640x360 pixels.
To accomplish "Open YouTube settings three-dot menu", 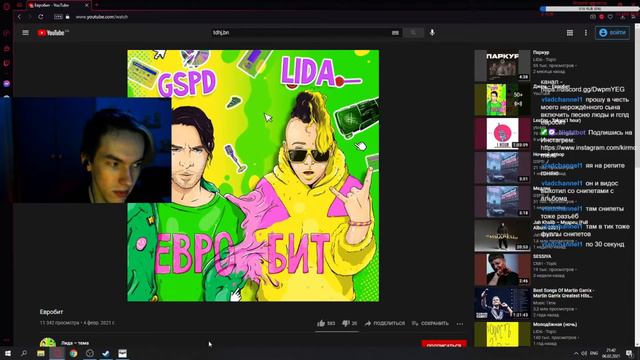I will click(x=586, y=33).
